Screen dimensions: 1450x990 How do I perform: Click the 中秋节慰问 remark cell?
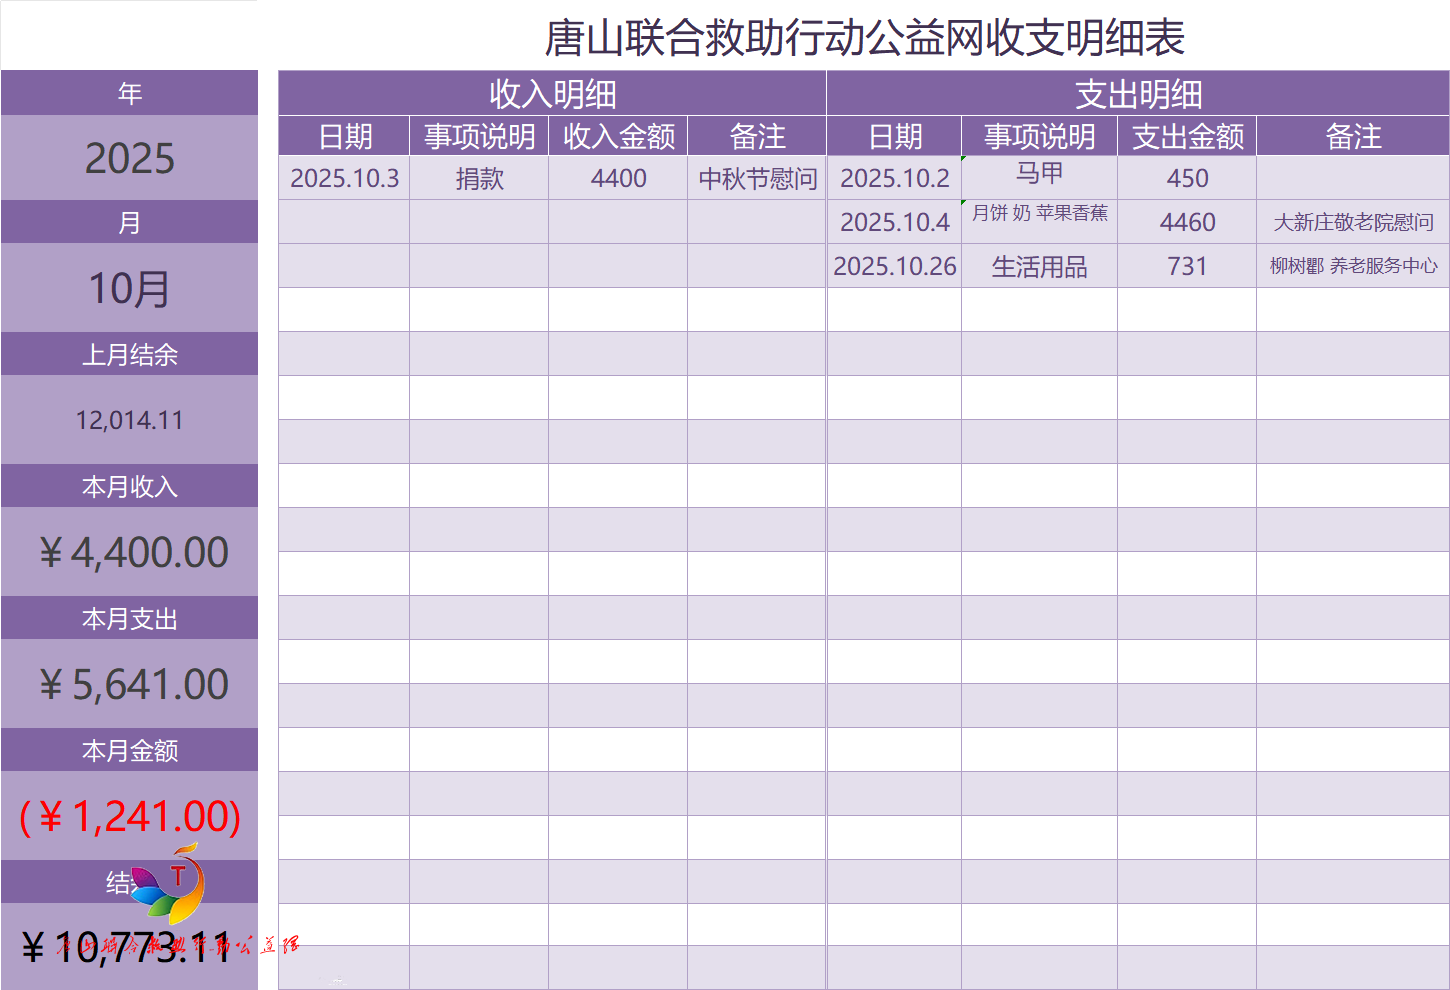[x=757, y=178]
